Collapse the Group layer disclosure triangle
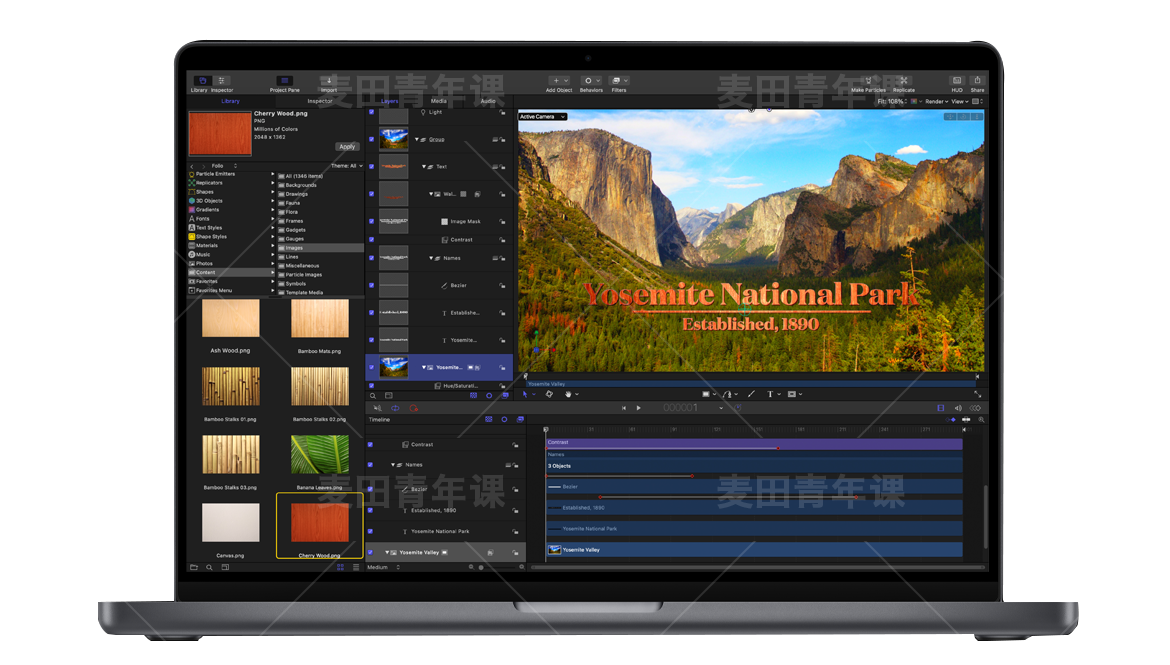Viewport: 1170px width, 665px height. tap(417, 140)
